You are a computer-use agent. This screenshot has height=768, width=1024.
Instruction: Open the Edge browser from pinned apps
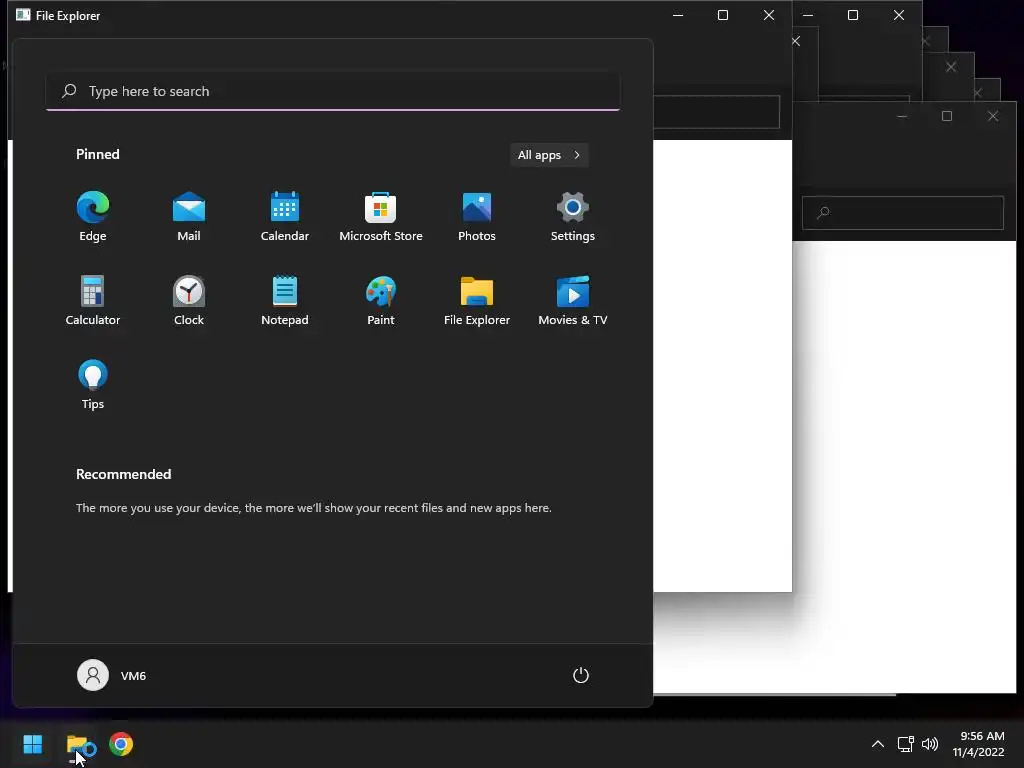pyautogui.click(x=93, y=217)
